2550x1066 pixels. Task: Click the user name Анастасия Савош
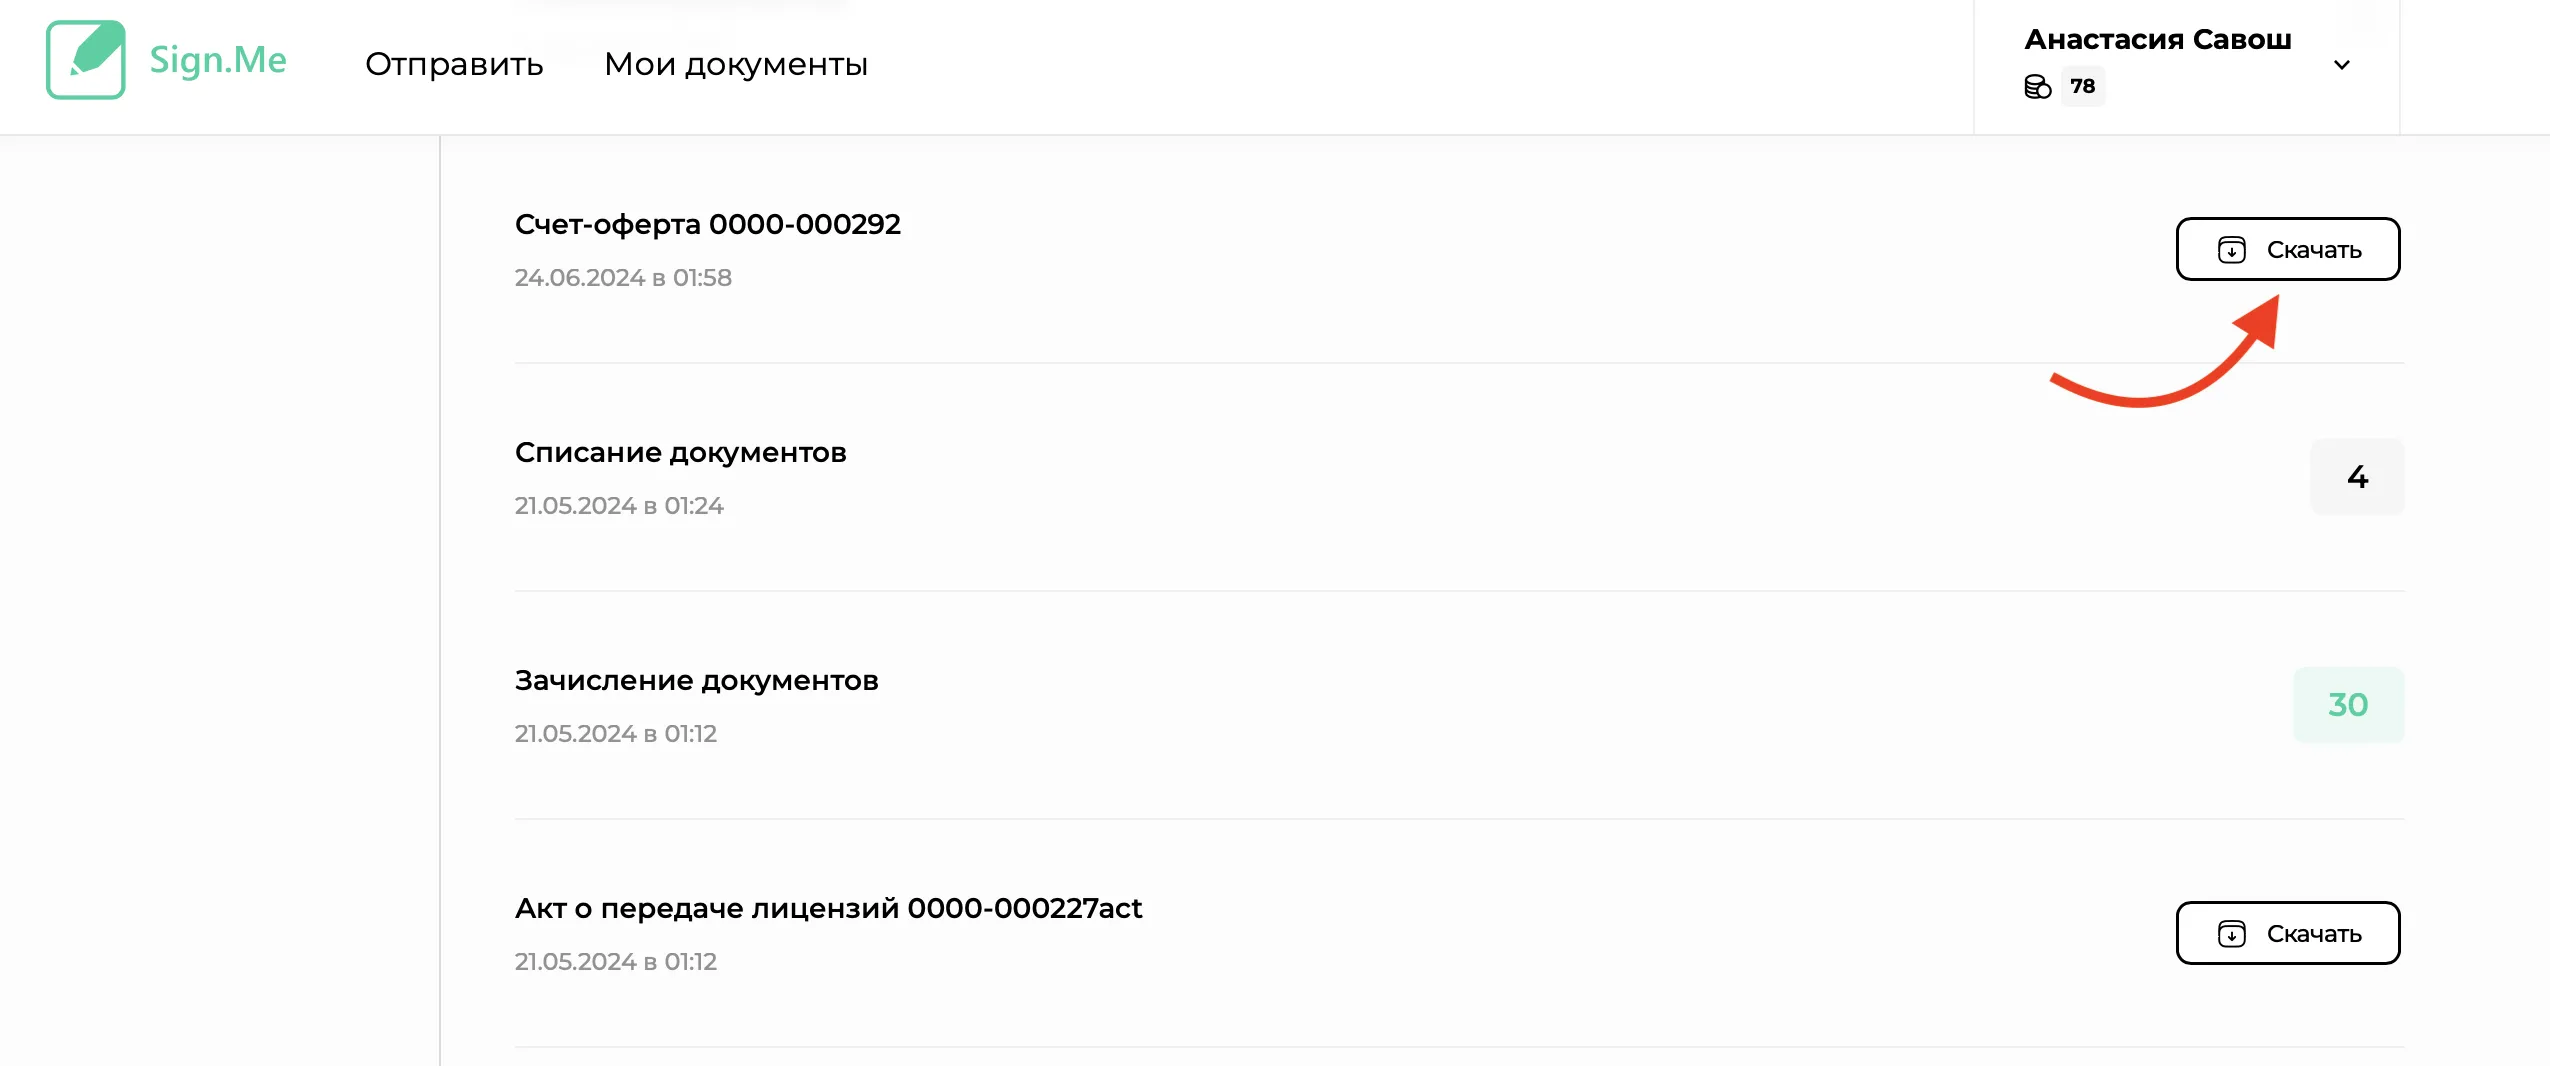click(x=2157, y=39)
